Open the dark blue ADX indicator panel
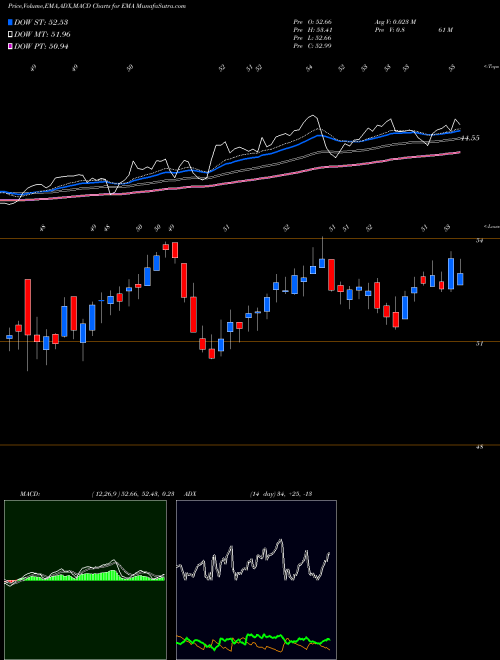 tap(256, 580)
